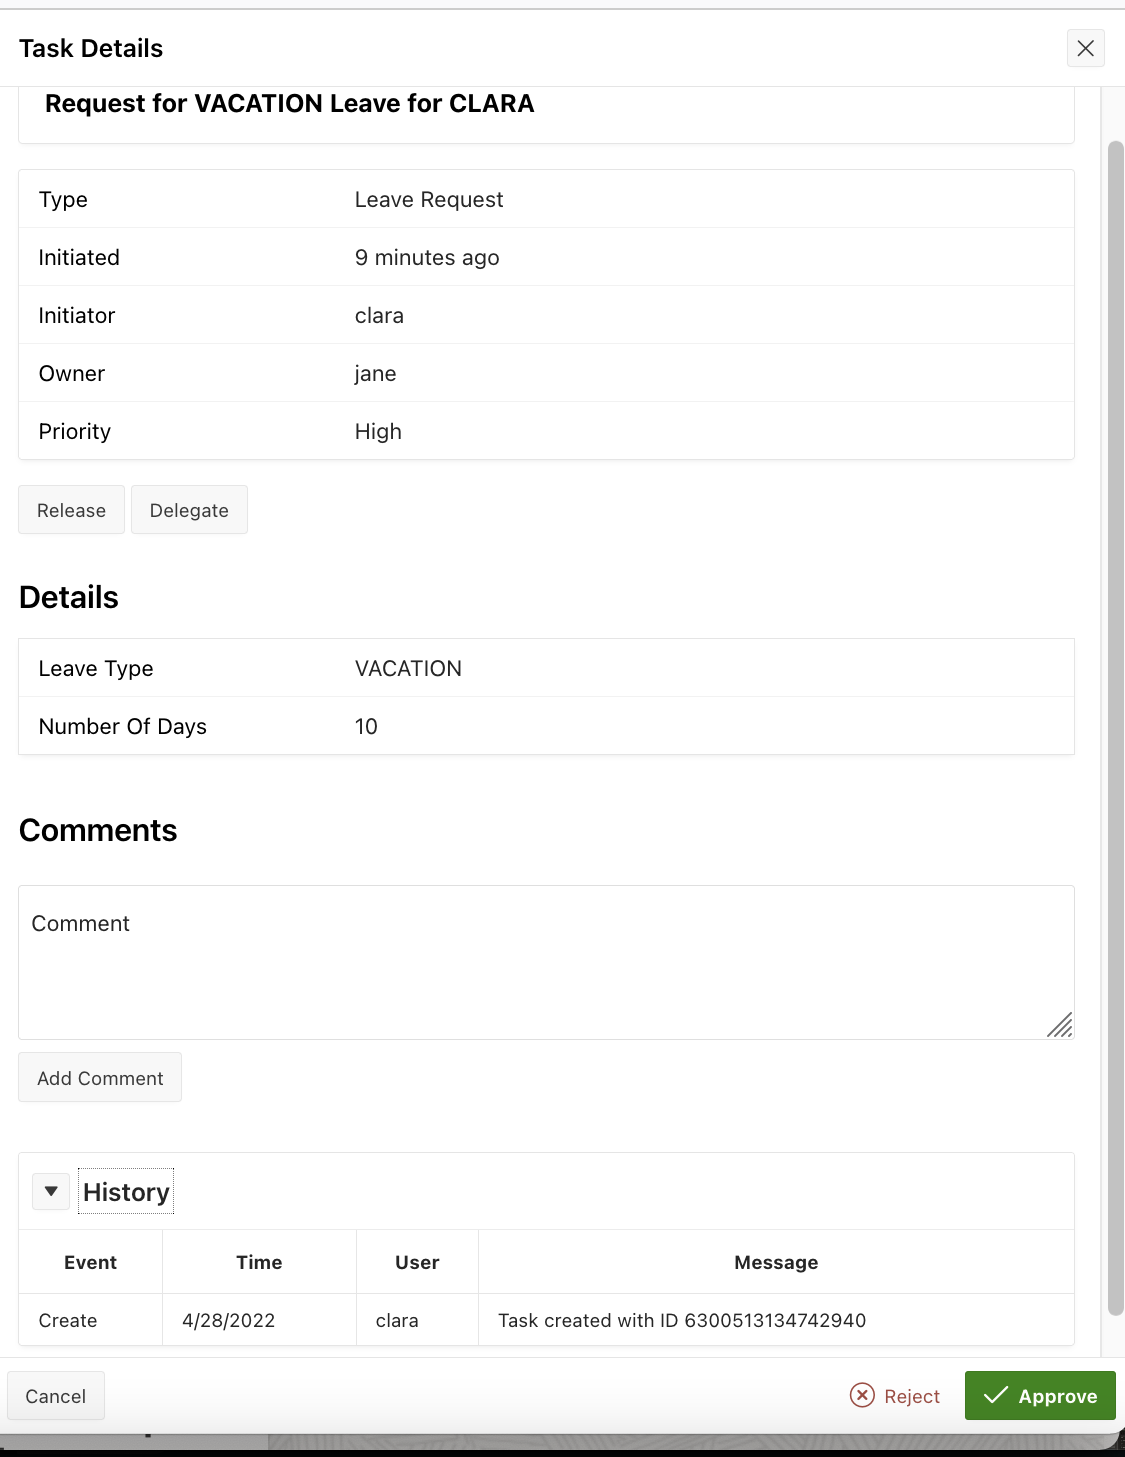Click the Add Comment button
The height and width of the screenshot is (1457, 1125).
click(100, 1078)
